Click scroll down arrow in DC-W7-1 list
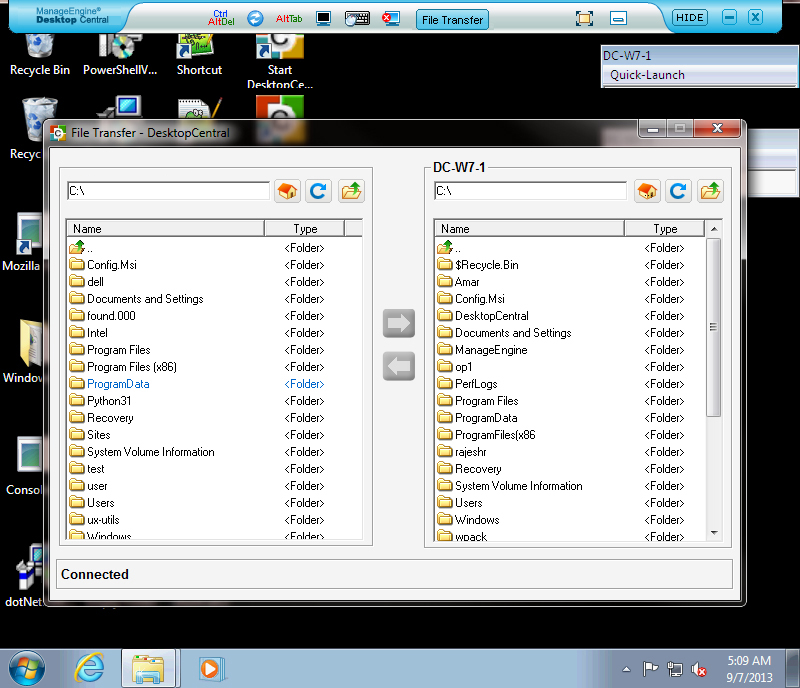Screen dimensions: 800x688 [714, 533]
